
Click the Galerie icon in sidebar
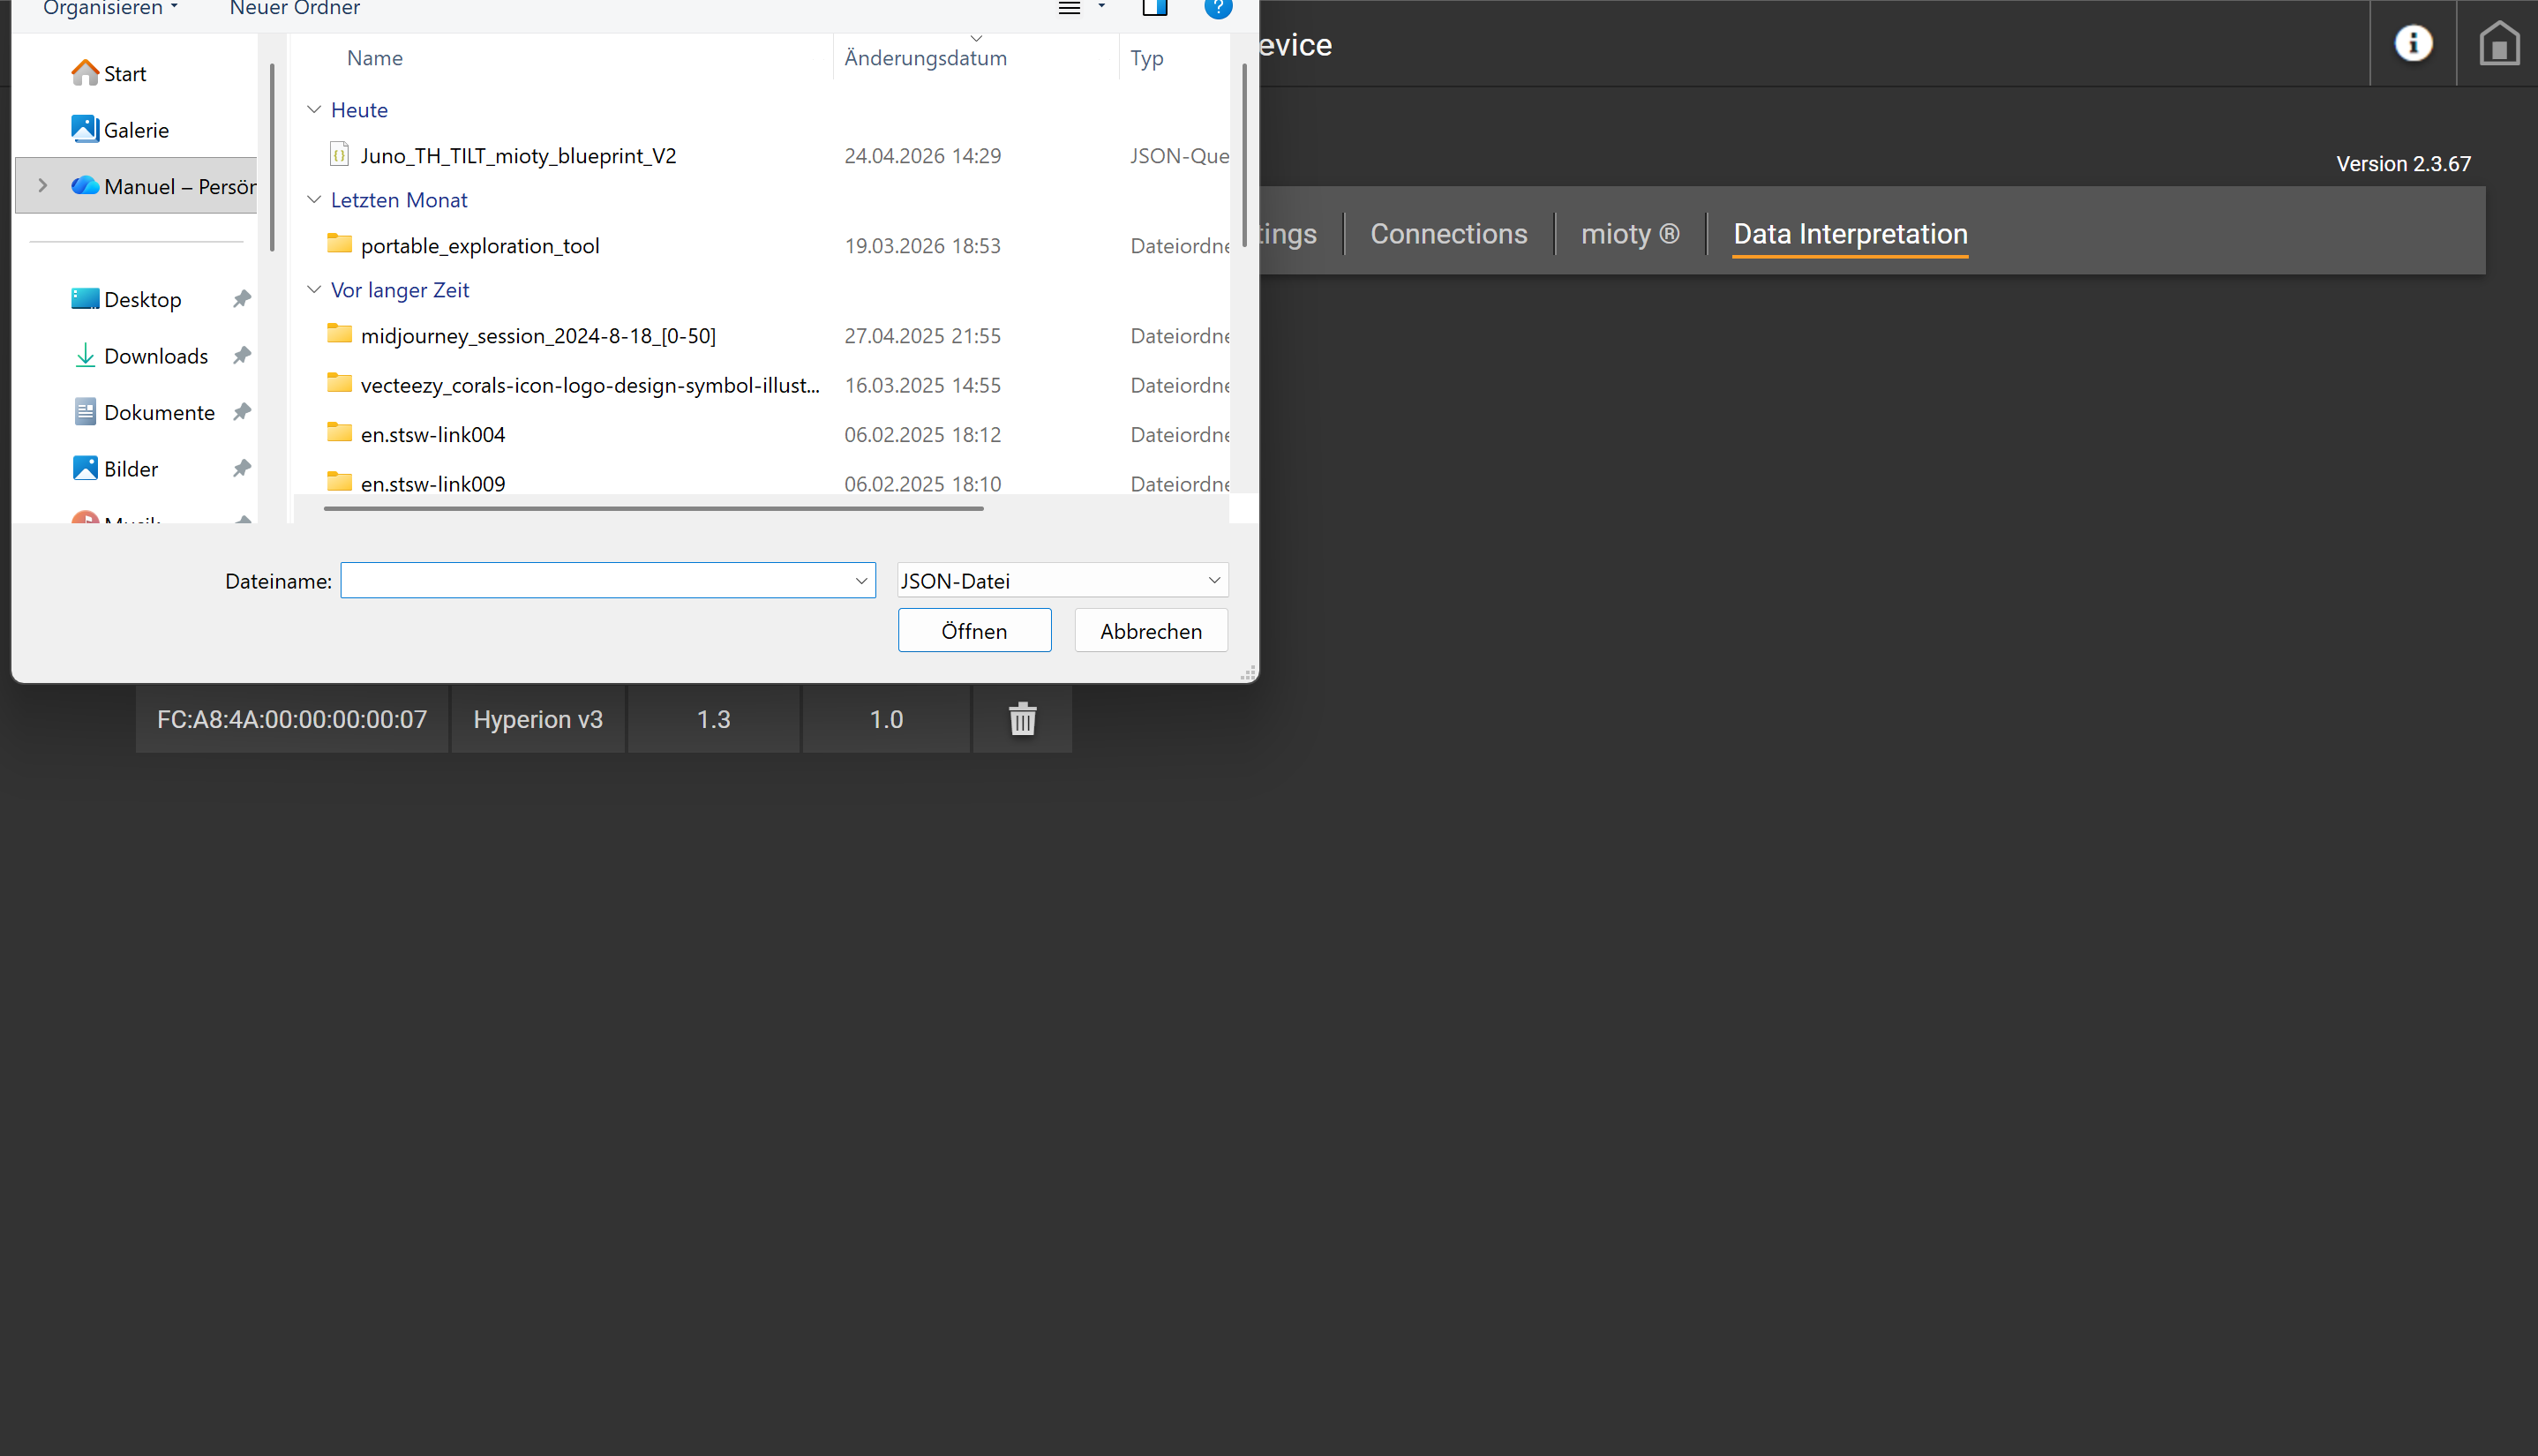pos(85,129)
